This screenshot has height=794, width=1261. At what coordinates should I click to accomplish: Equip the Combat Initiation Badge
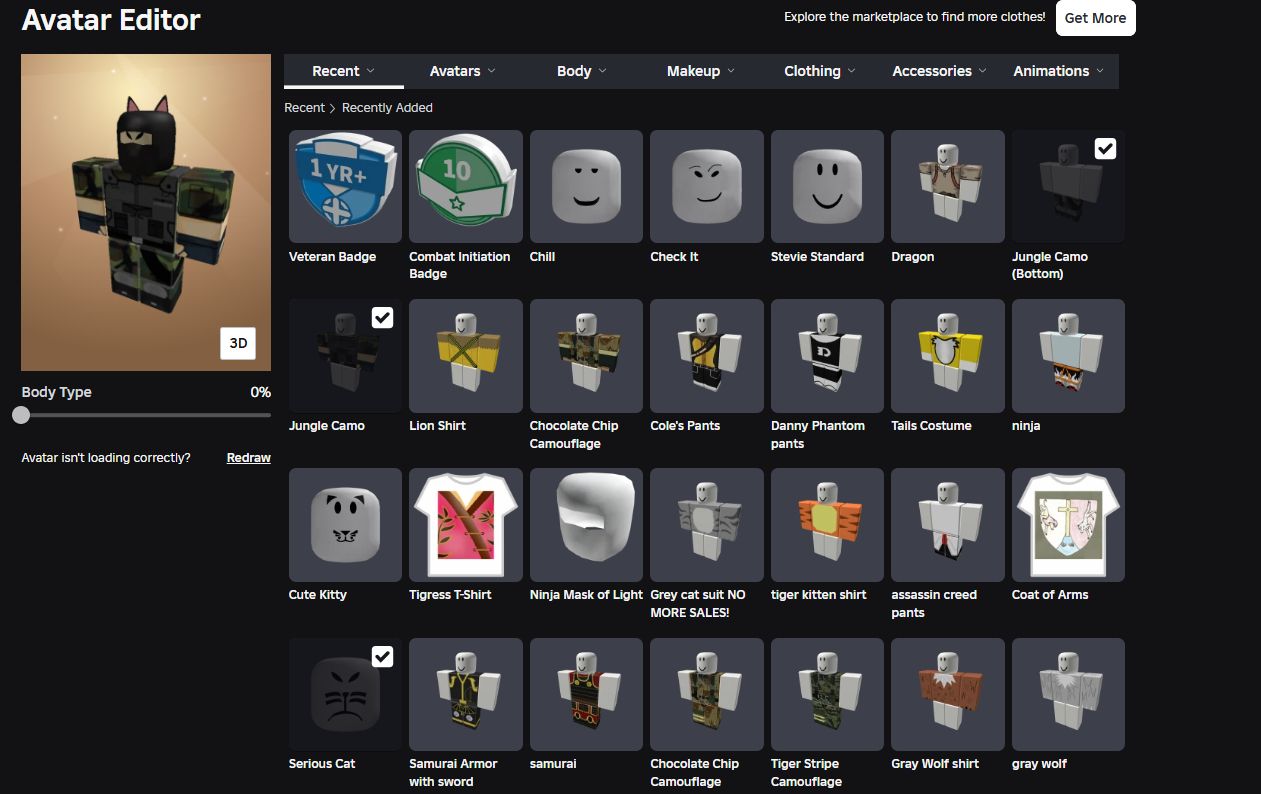coord(466,186)
